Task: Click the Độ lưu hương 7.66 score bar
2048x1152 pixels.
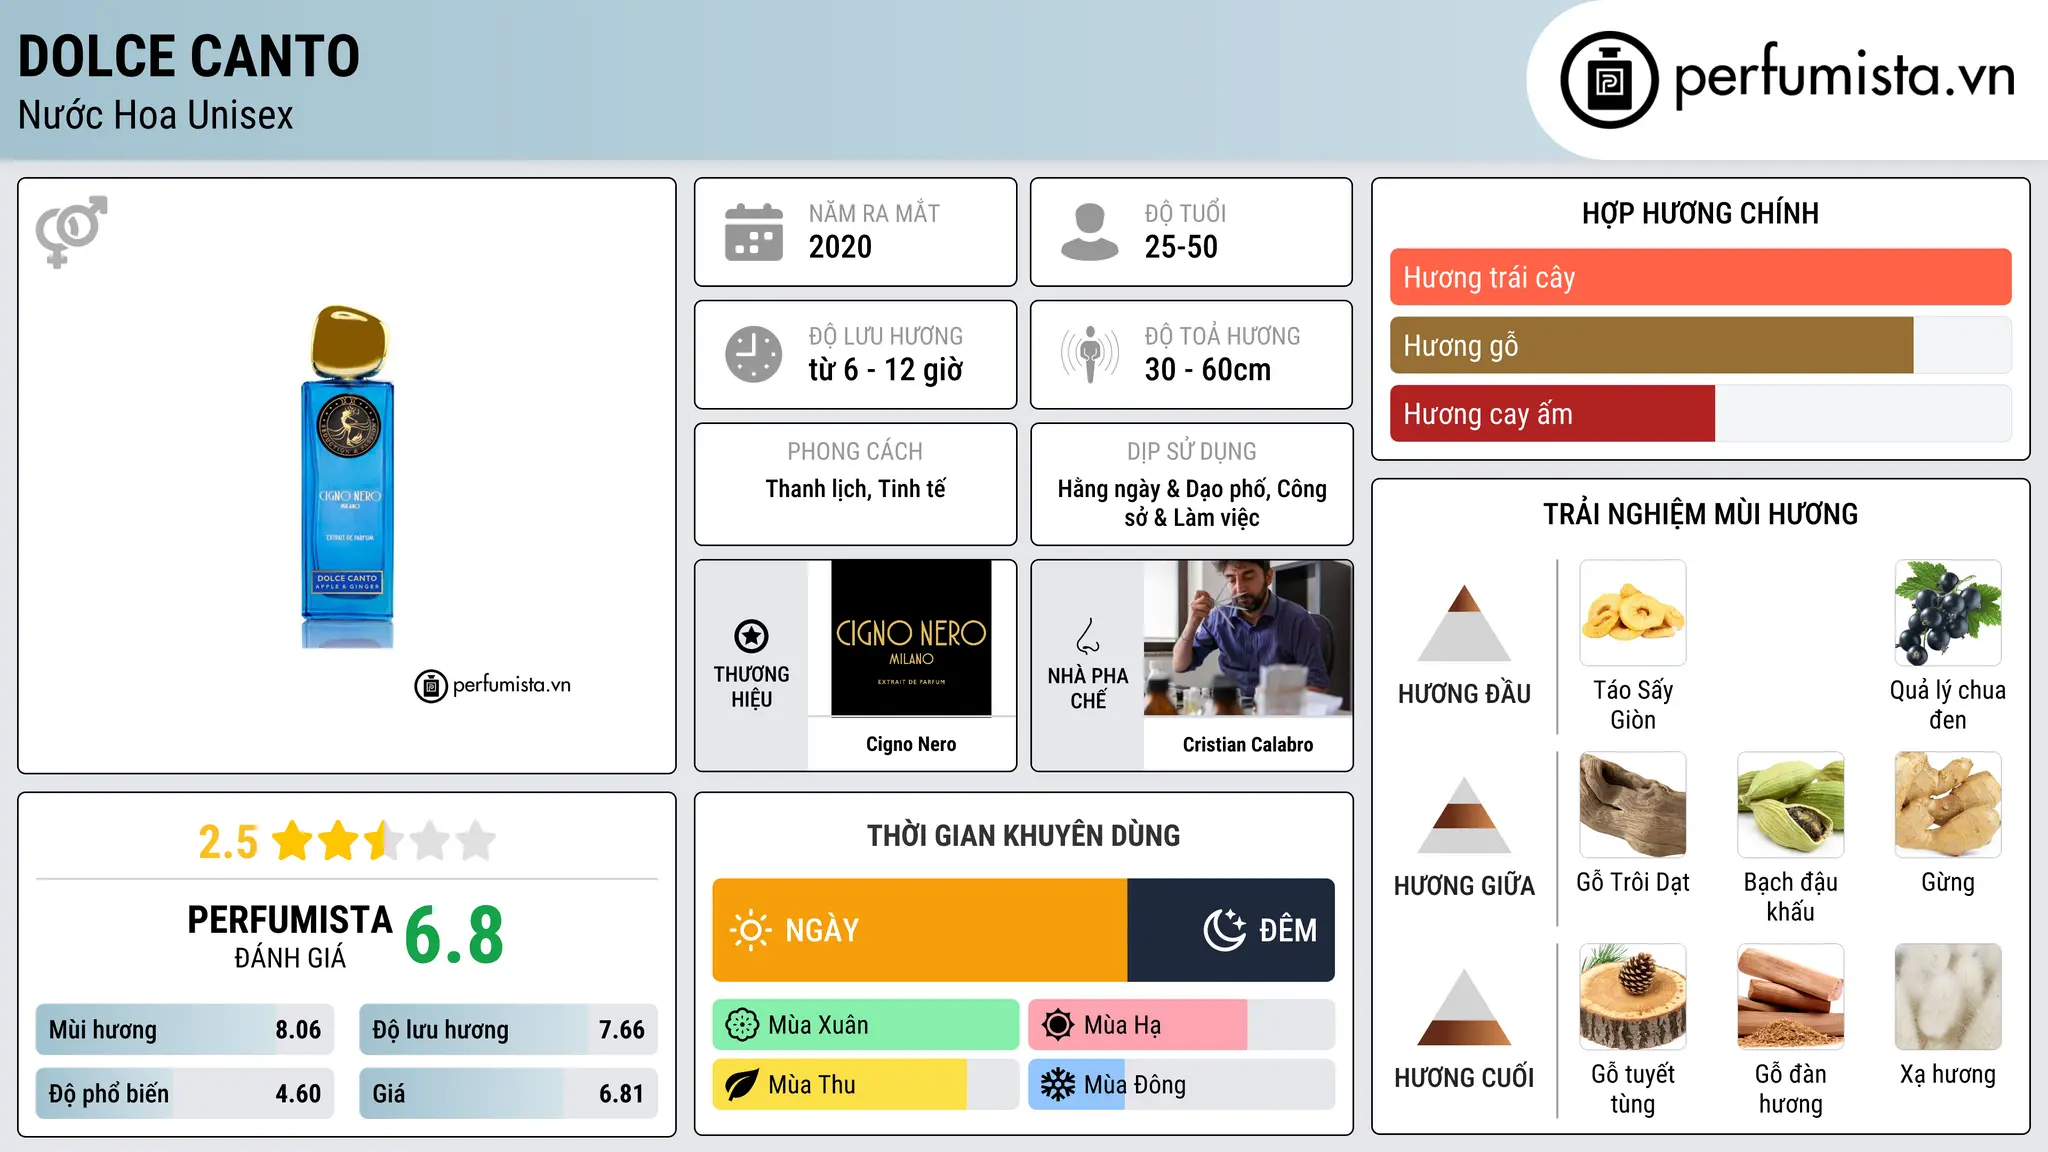Action: point(508,1030)
